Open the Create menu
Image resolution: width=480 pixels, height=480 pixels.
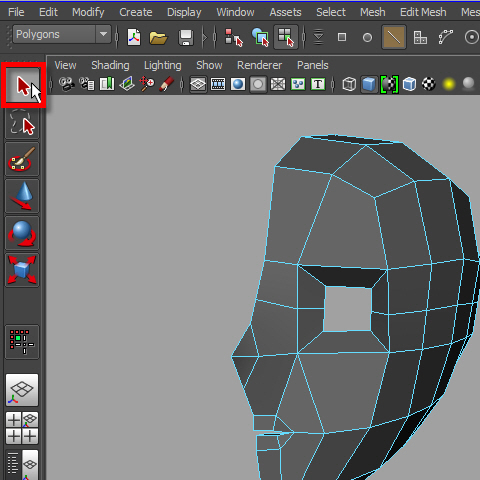pyautogui.click(x=136, y=12)
